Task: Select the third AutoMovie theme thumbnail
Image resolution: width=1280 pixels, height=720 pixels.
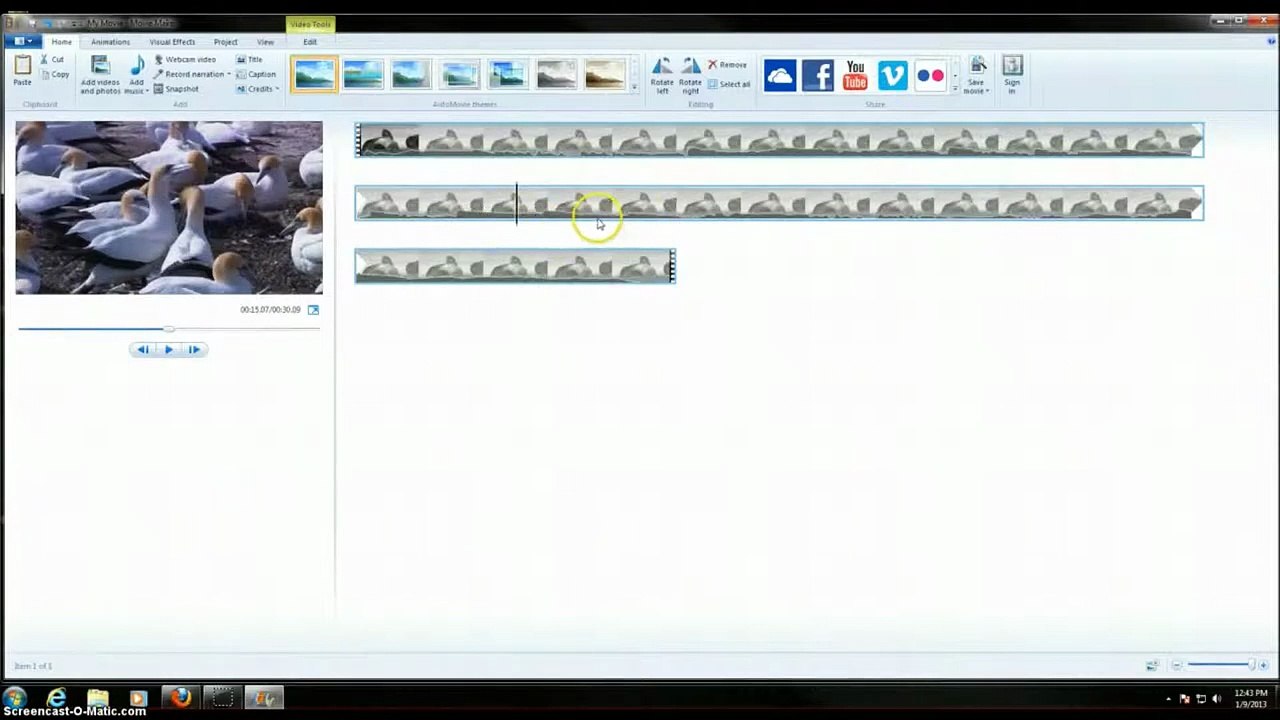Action: click(x=411, y=74)
